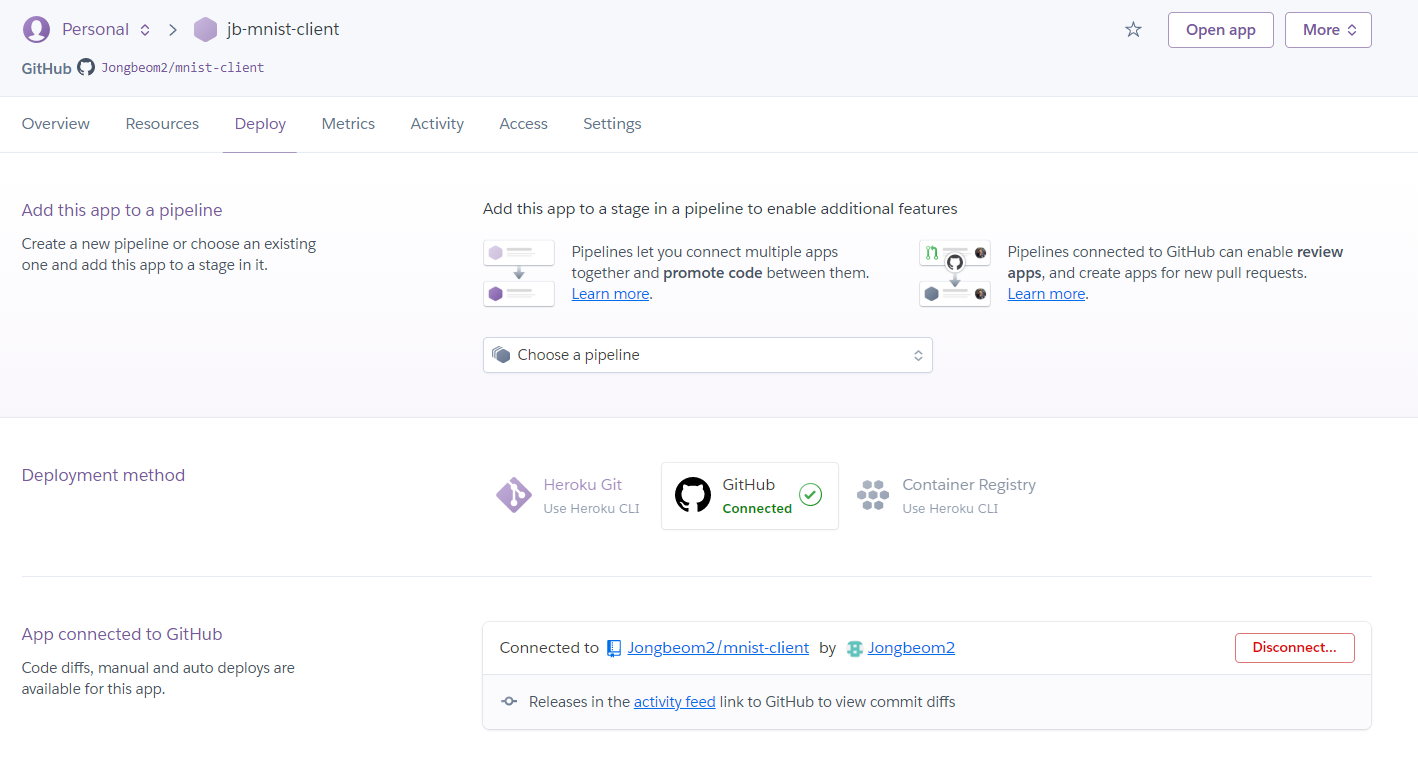
Task: Click the Open app button
Action: click(x=1220, y=30)
